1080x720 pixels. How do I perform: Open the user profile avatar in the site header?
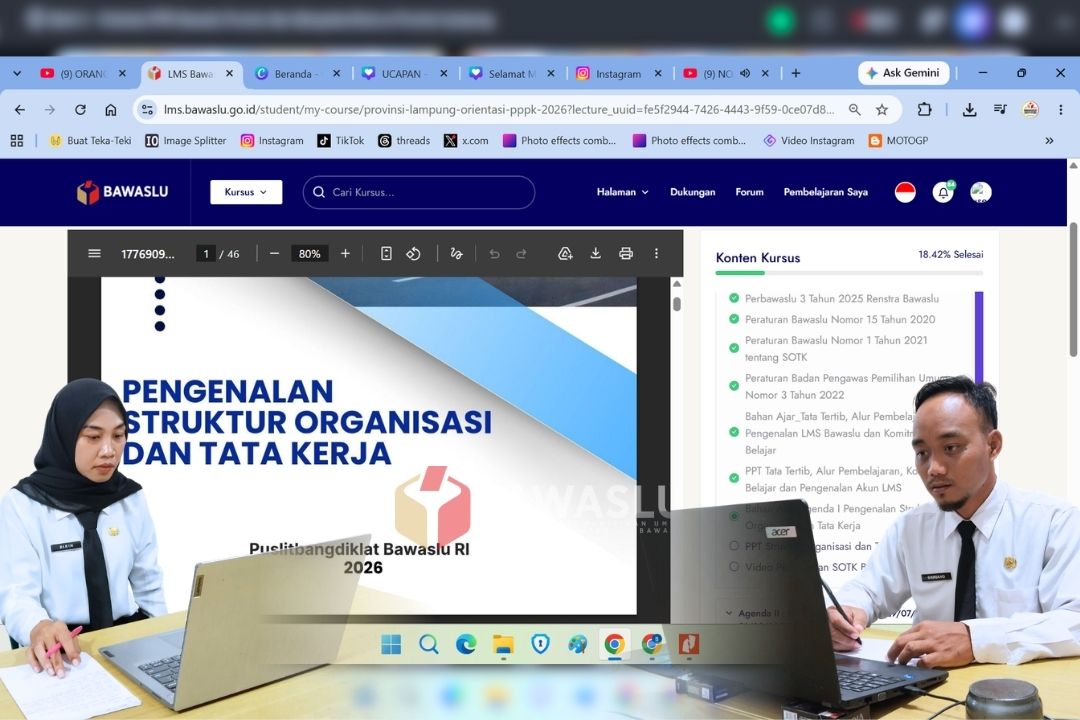tap(981, 192)
